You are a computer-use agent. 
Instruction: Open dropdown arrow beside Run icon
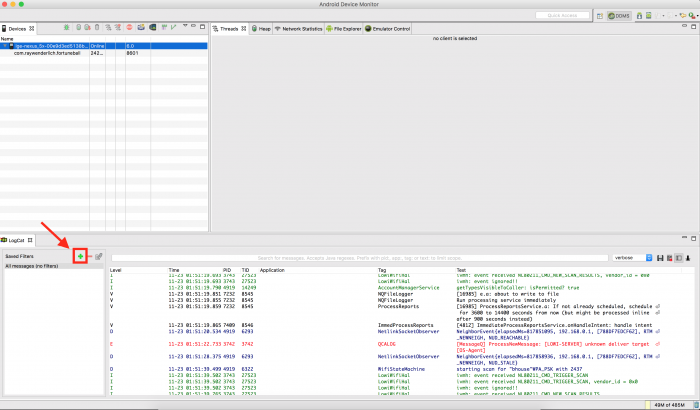tap(698, 16)
